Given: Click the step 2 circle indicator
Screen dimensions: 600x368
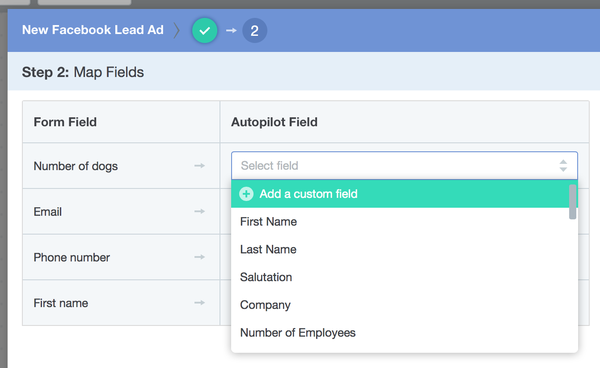Looking at the screenshot, I should click(x=254, y=31).
